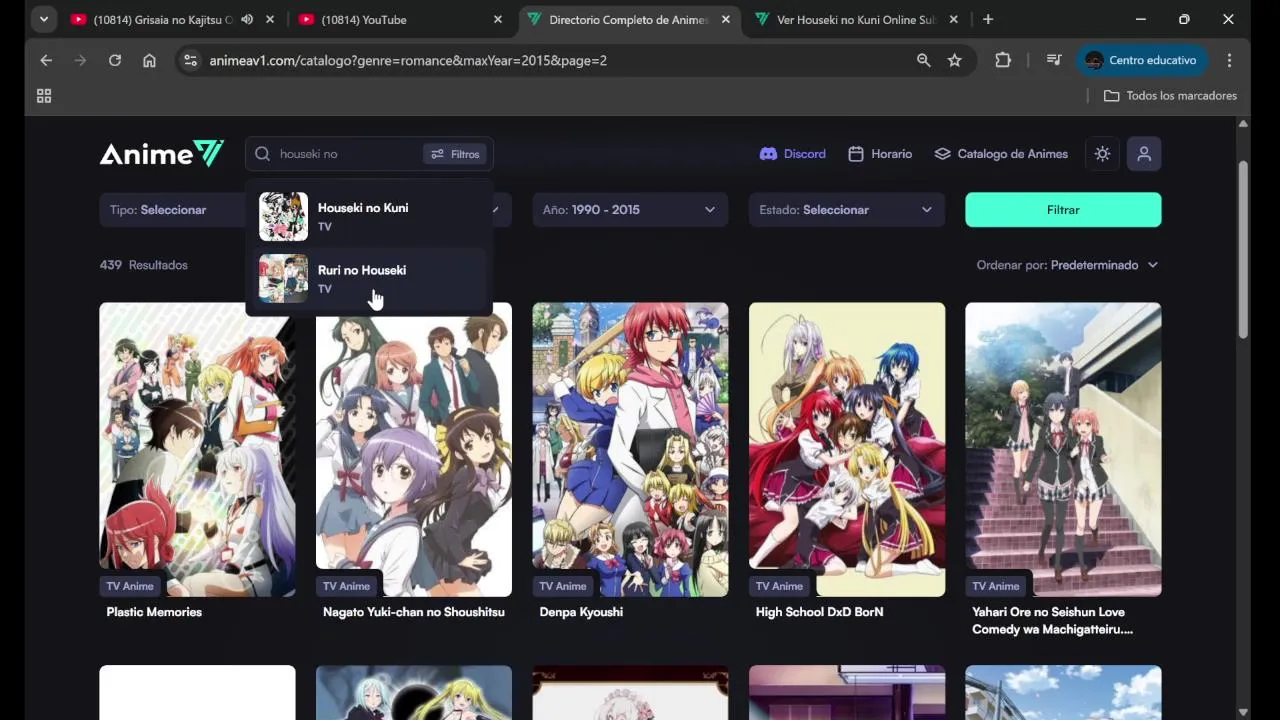The height and width of the screenshot is (720, 1280).
Task: Reload the current page
Action: point(115,60)
